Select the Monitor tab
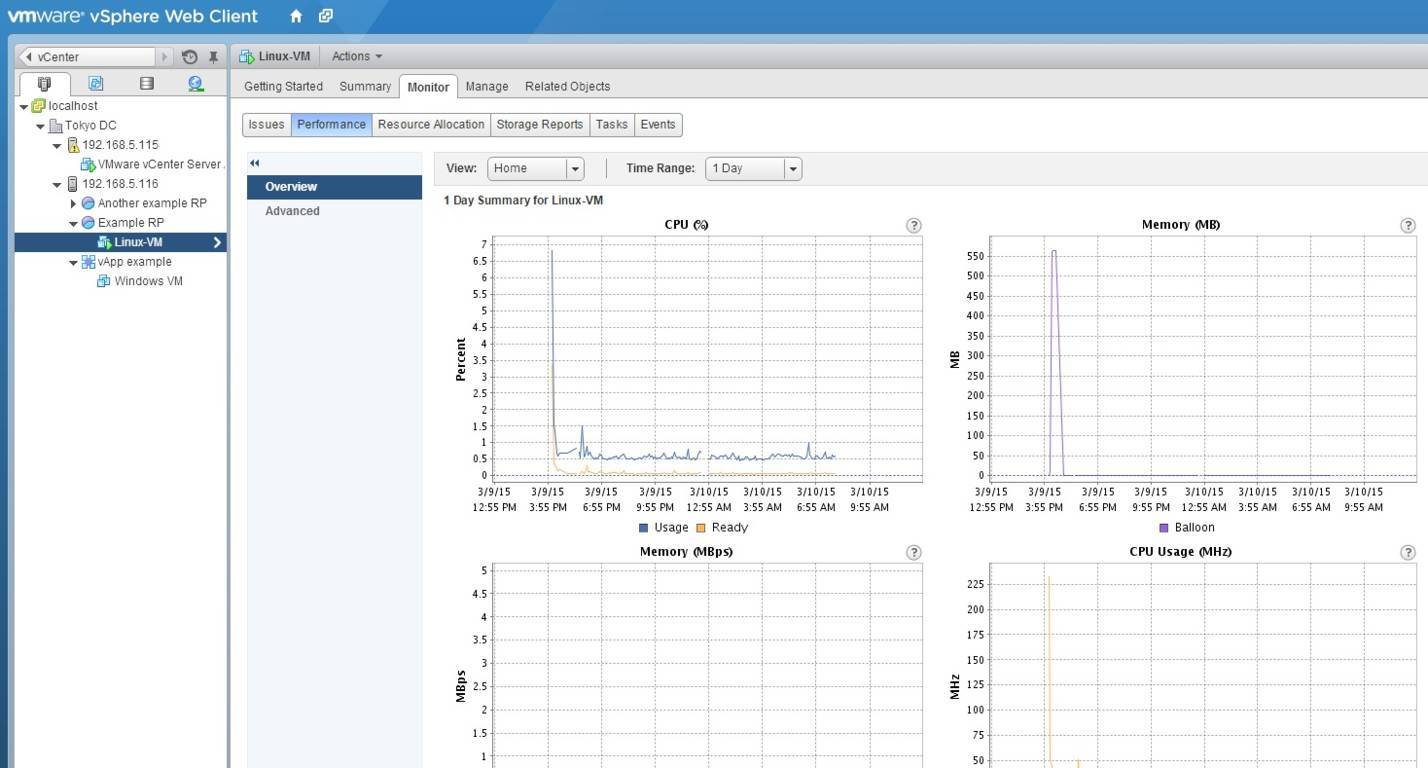This screenshot has width=1428, height=768. [428, 87]
